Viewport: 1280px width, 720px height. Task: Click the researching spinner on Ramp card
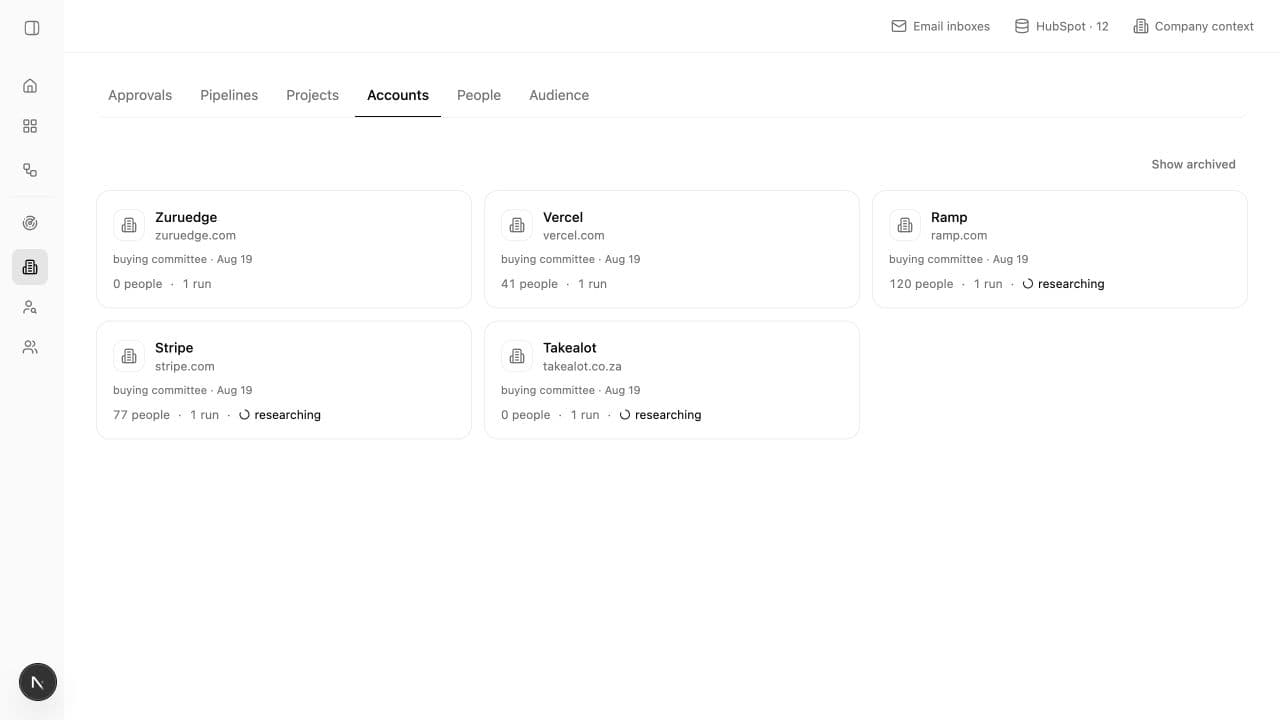[1028, 284]
